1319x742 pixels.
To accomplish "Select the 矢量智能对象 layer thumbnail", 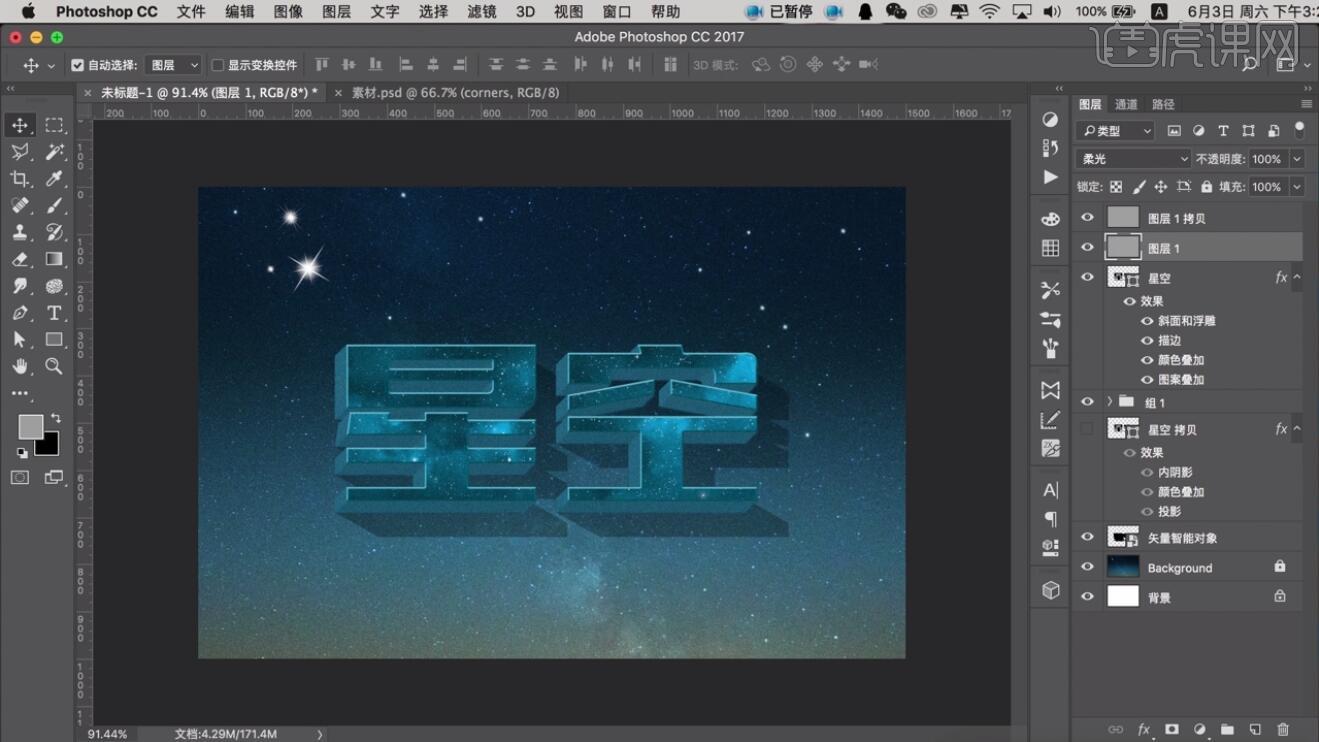I will (1123, 537).
